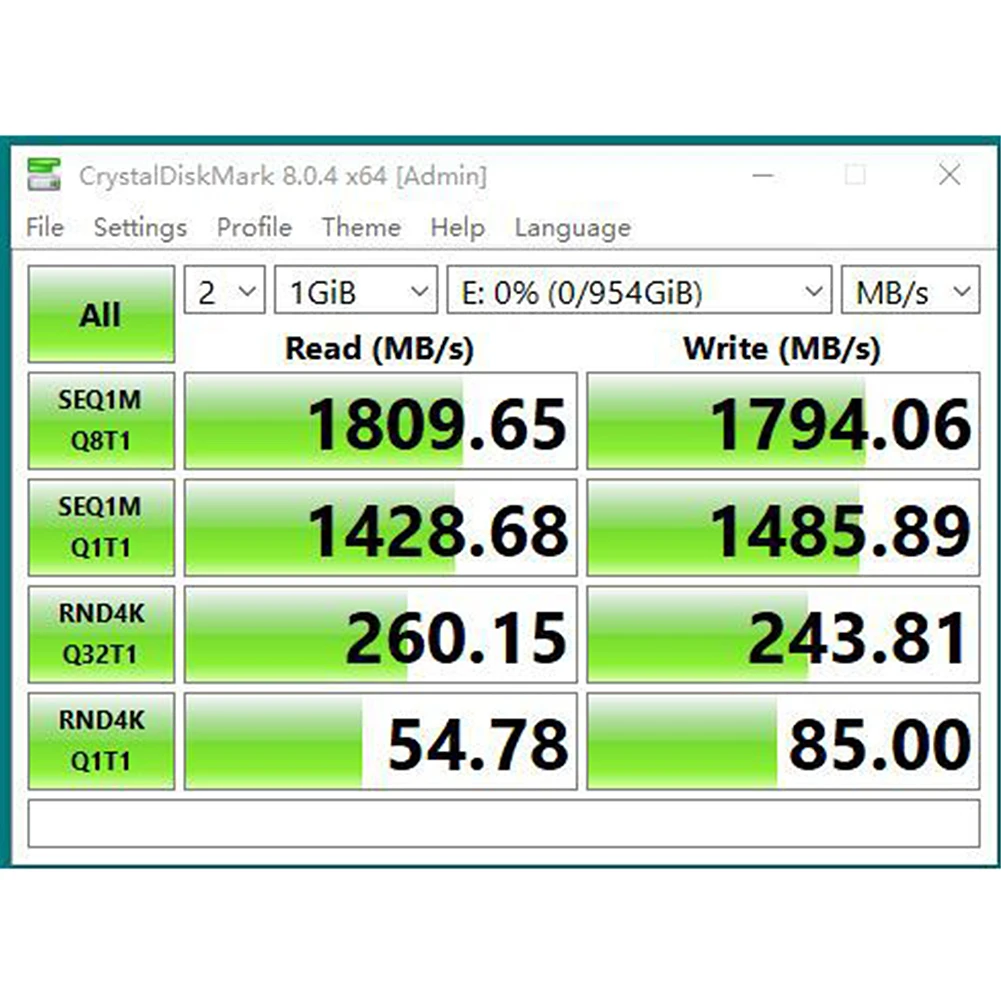The width and height of the screenshot is (1001, 1001).
Task: Click the 1794.06 SEQ1M Q8T1 write result
Action: click(x=783, y=421)
